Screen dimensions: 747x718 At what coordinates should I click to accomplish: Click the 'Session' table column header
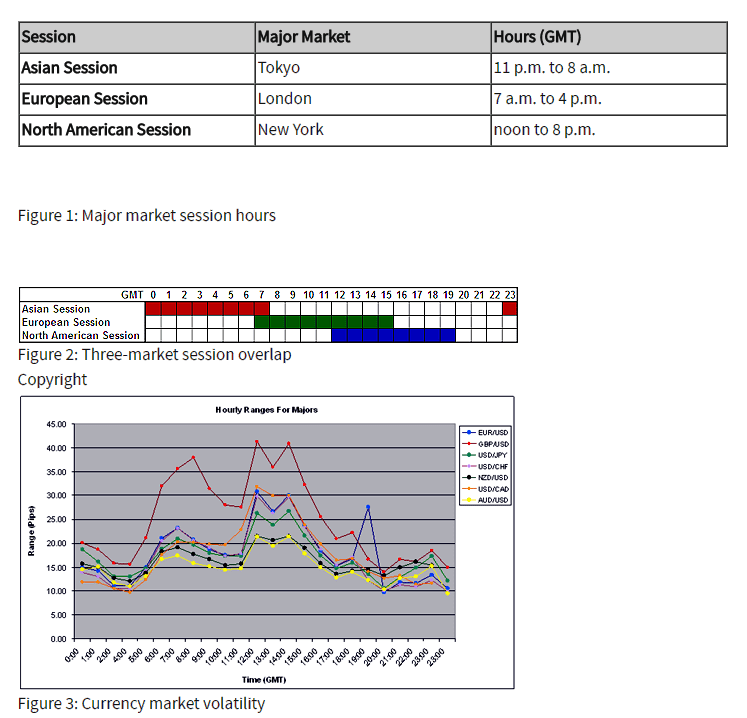(49, 37)
